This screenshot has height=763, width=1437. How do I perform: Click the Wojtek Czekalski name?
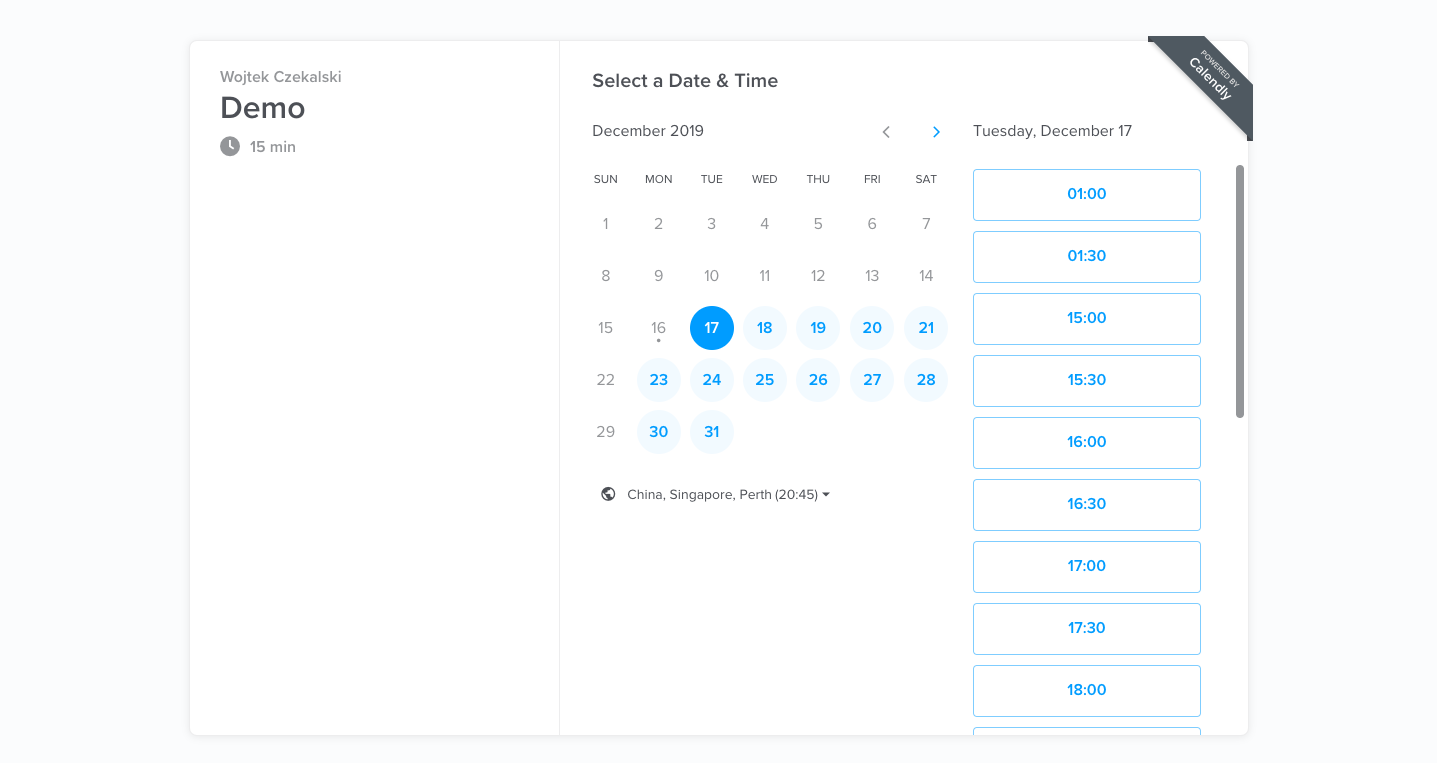click(x=281, y=77)
